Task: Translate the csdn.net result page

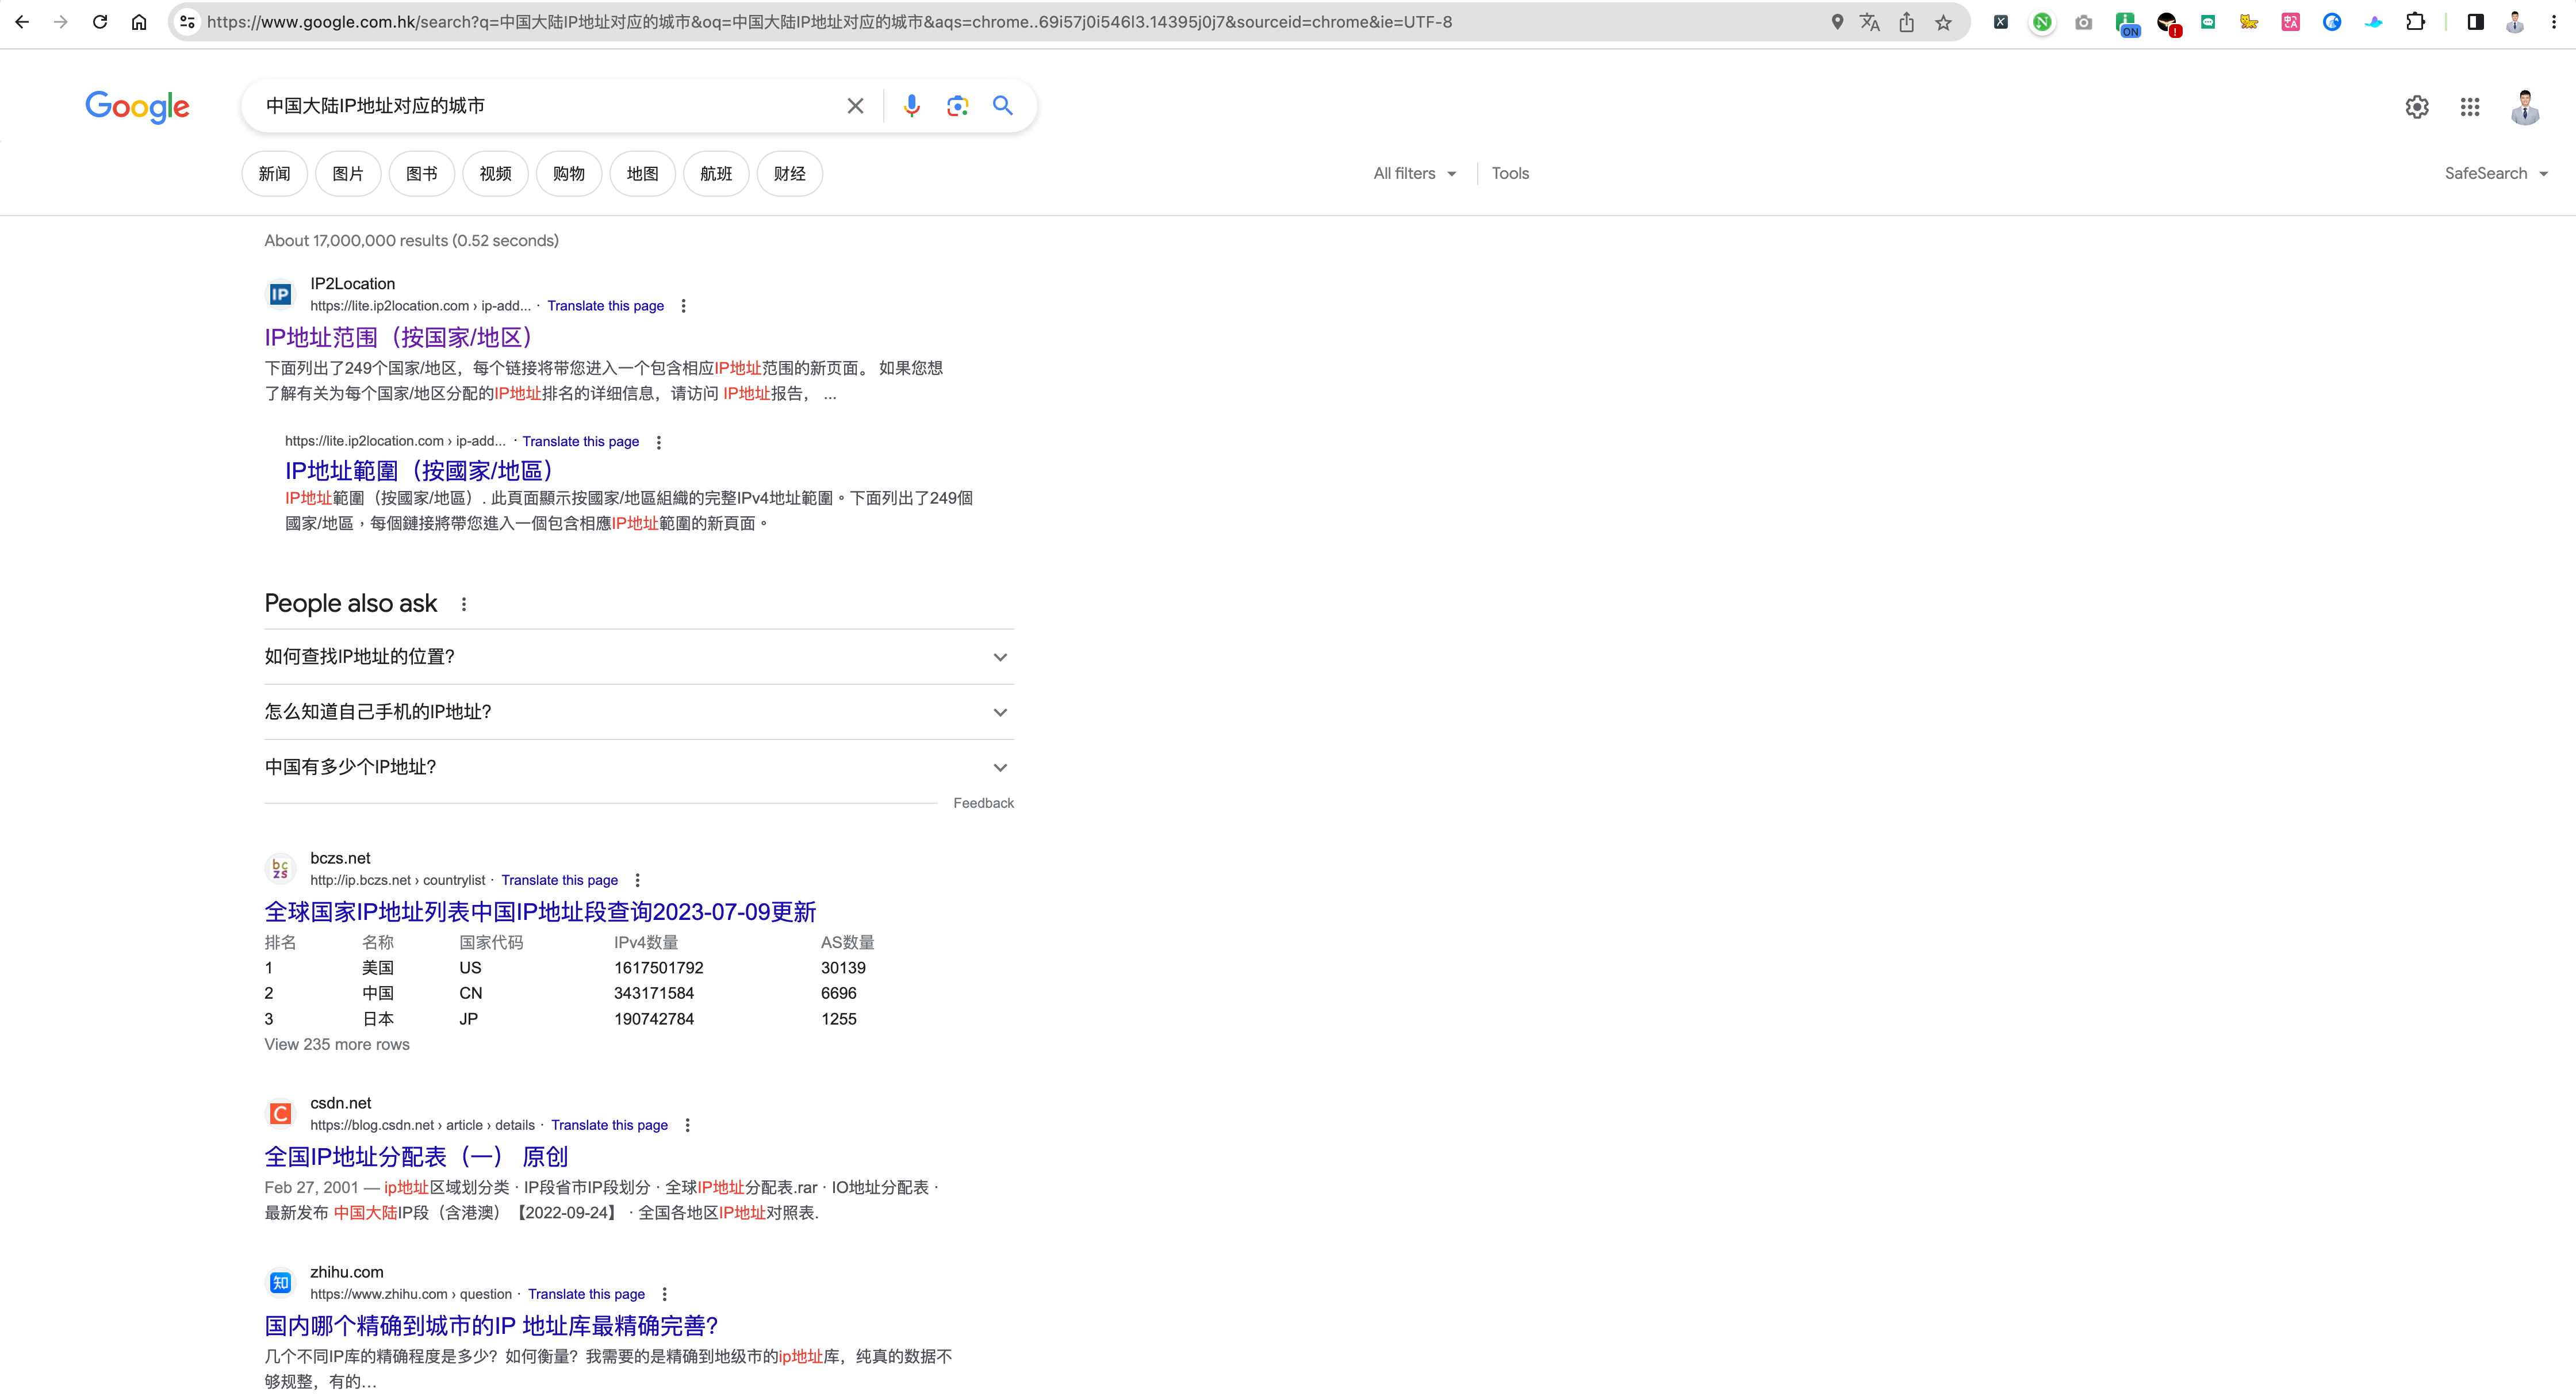Action: click(609, 1125)
